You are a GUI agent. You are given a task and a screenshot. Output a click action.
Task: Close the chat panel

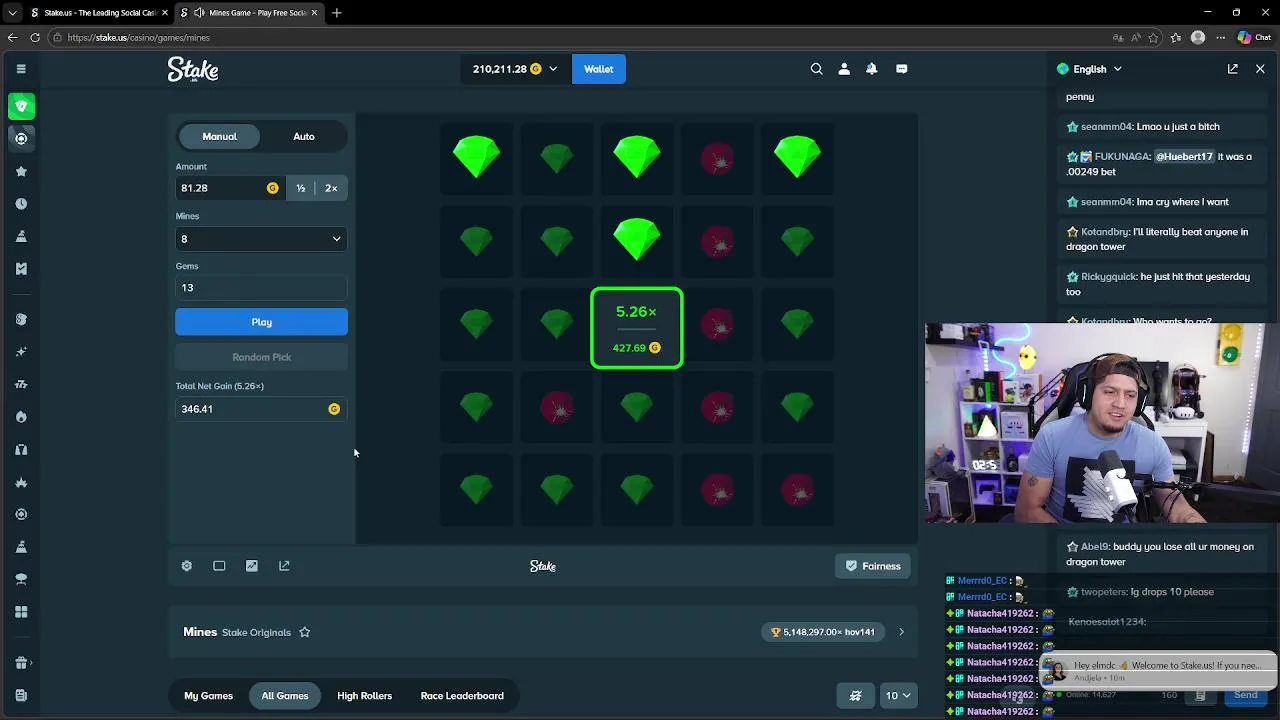point(1260,69)
